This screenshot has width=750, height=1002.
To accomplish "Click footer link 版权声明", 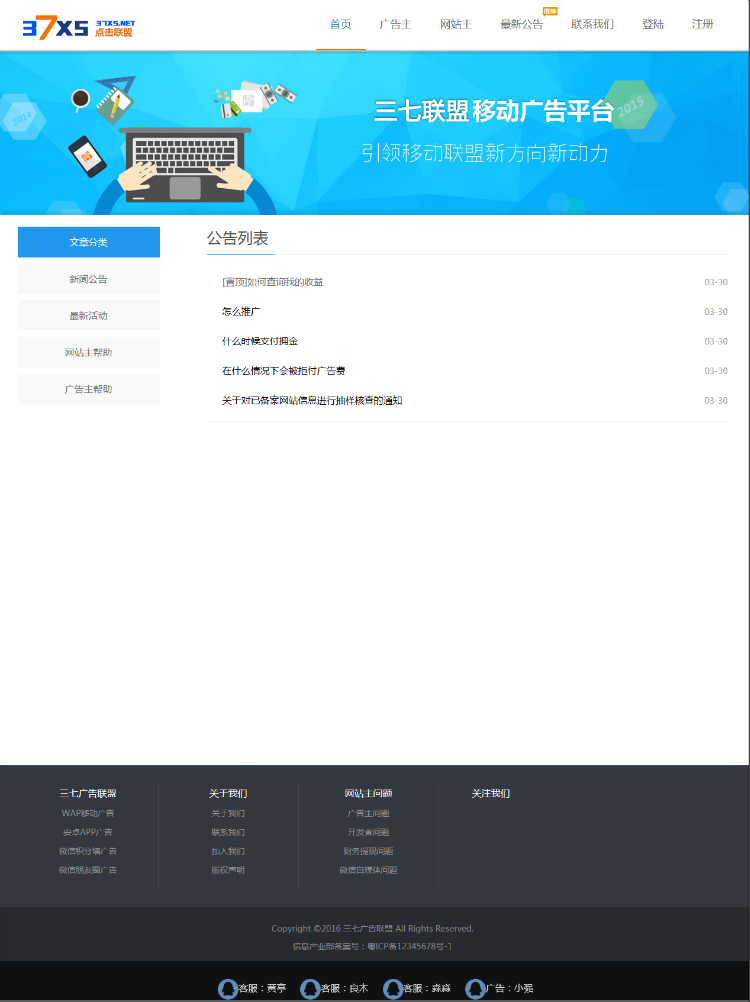I will pyautogui.click(x=228, y=870).
